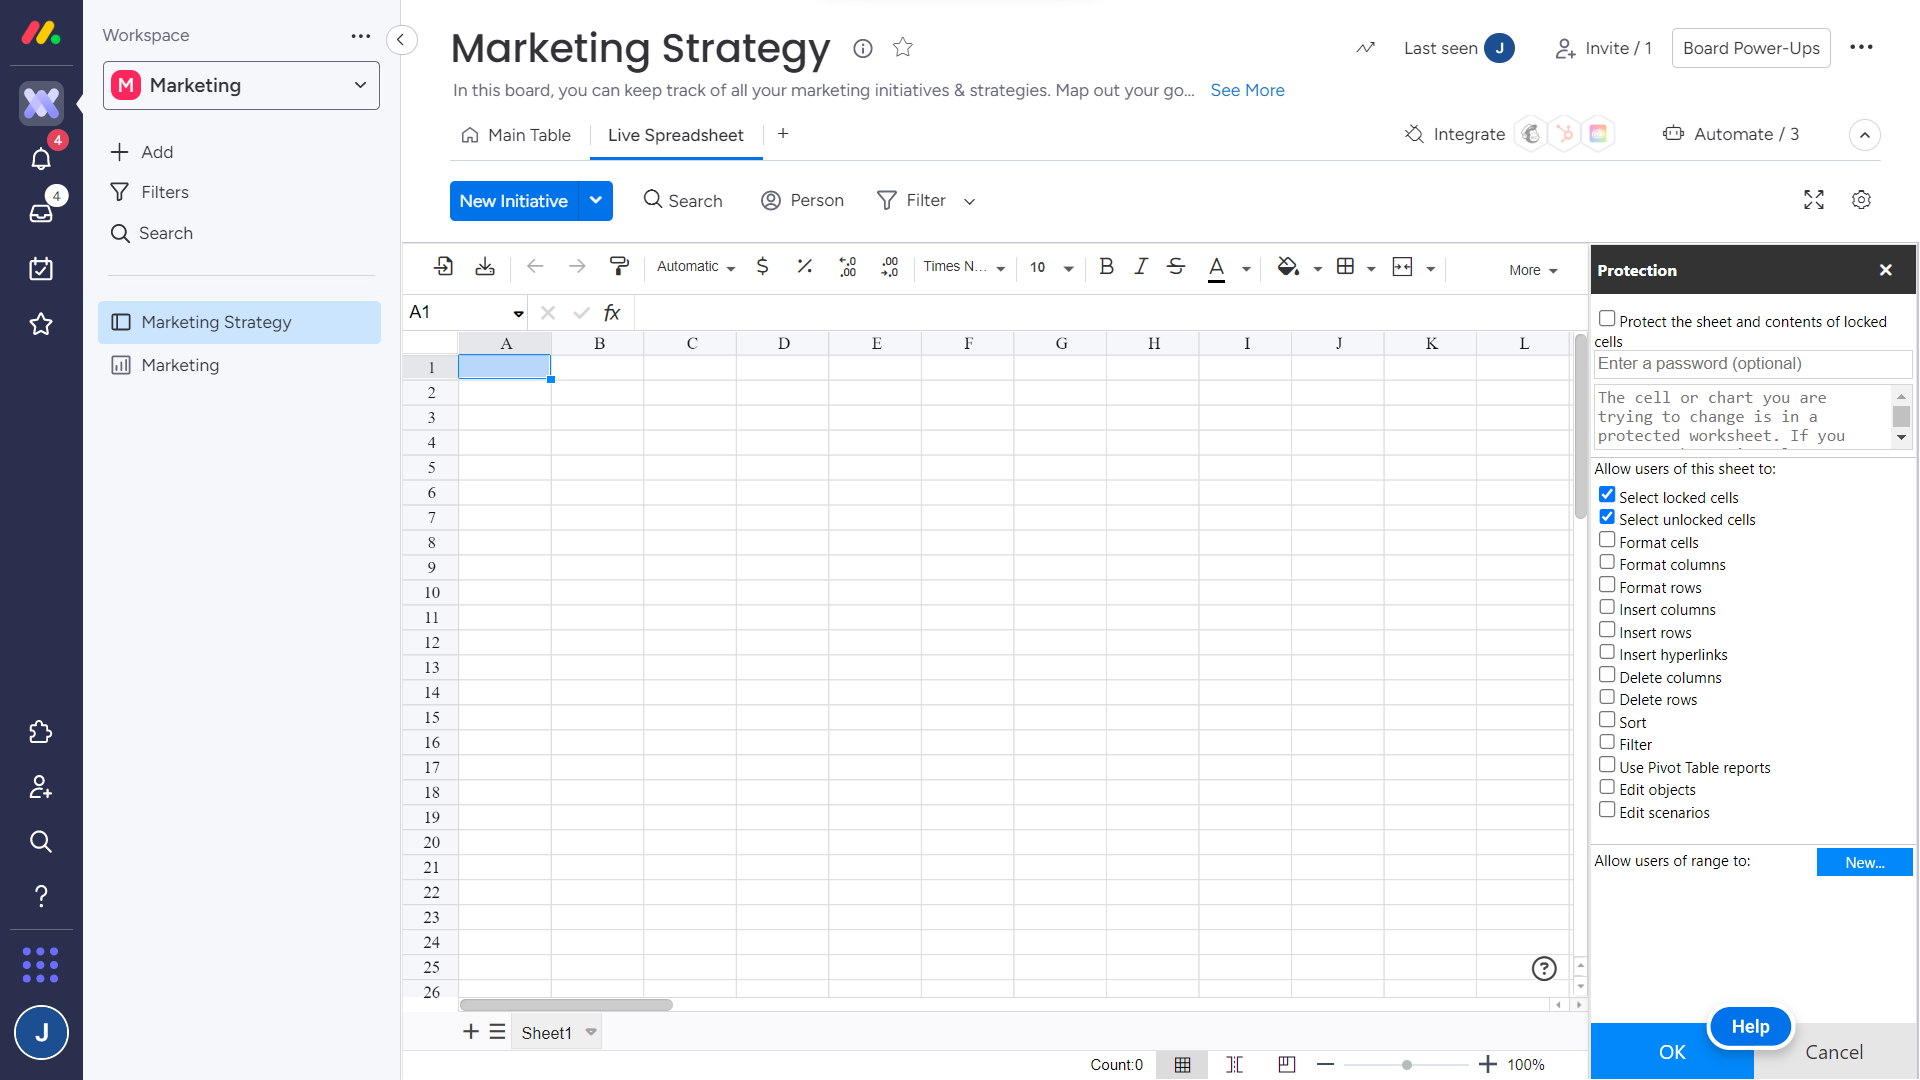Format as currency with dollar icon
Image resolution: width=1920 pixels, height=1080 pixels.
coord(762,267)
